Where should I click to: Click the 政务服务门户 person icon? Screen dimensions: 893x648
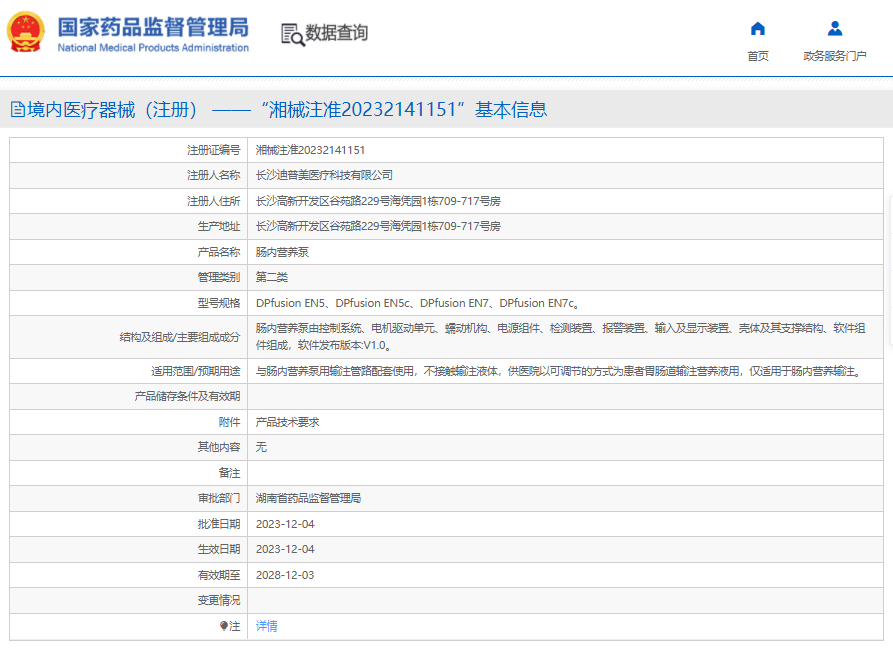coord(835,28)
